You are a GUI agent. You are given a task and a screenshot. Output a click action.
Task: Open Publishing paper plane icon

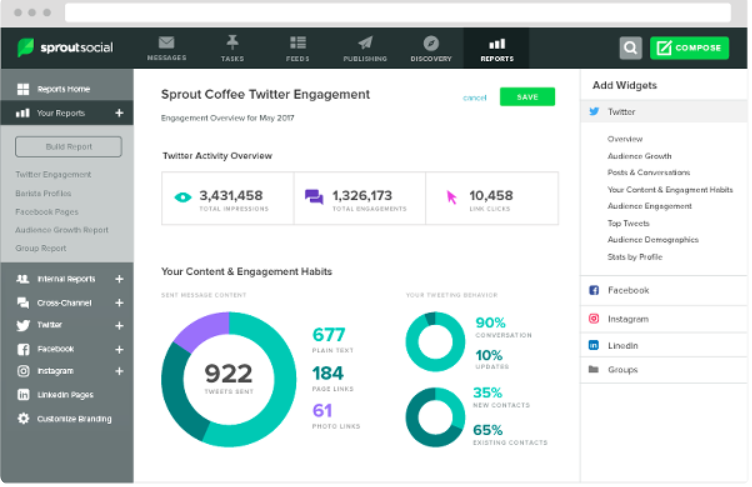[365, 43]
